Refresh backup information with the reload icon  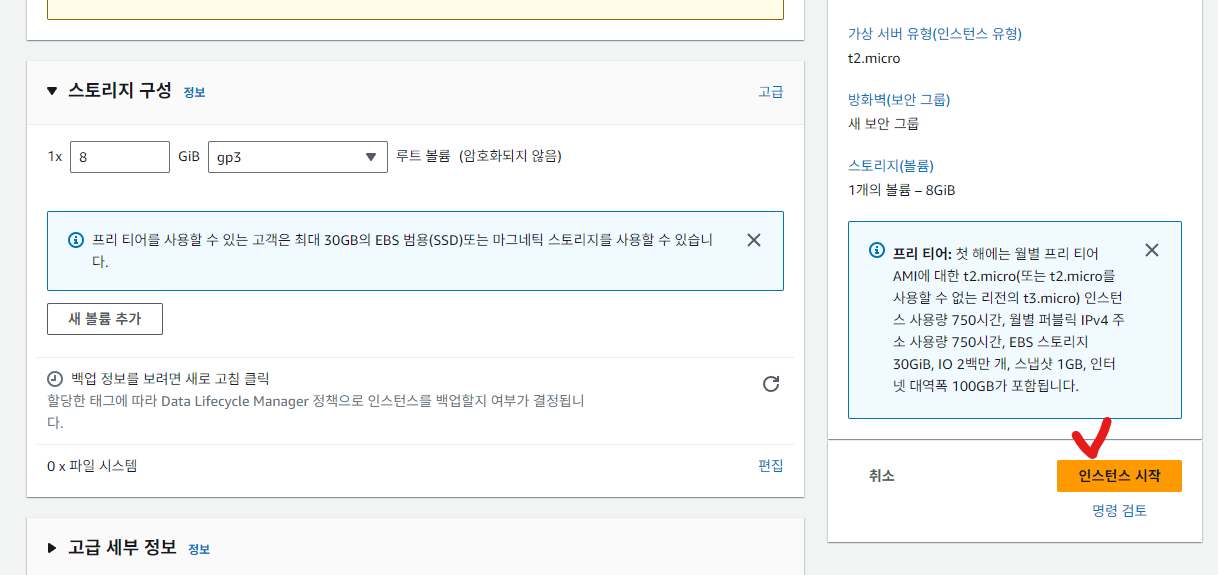[771, 384]
